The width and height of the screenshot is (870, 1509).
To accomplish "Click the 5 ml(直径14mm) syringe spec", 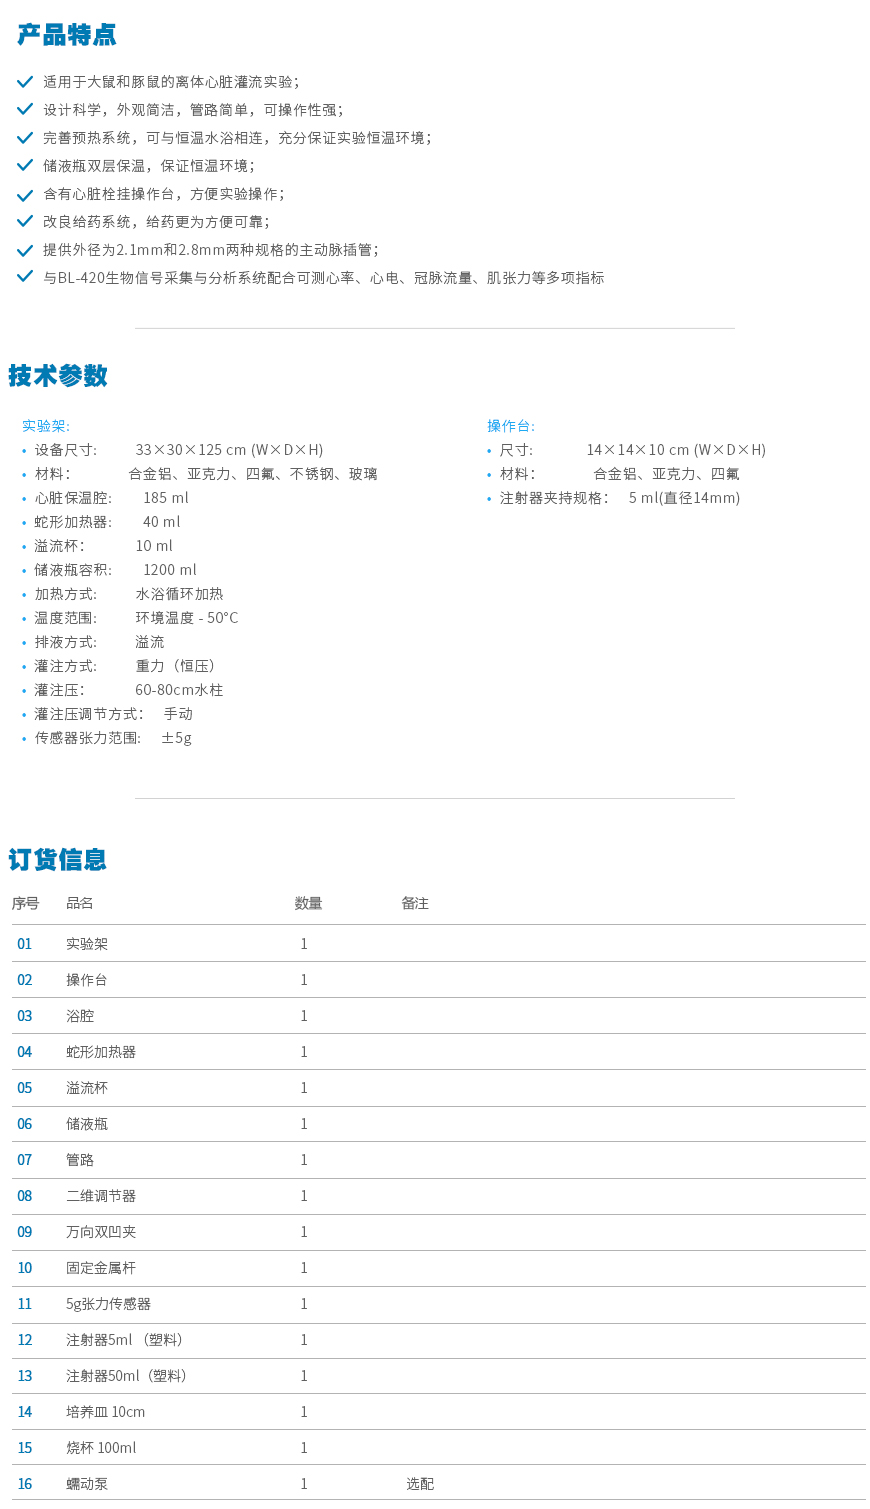I will (x=684, y=498).
